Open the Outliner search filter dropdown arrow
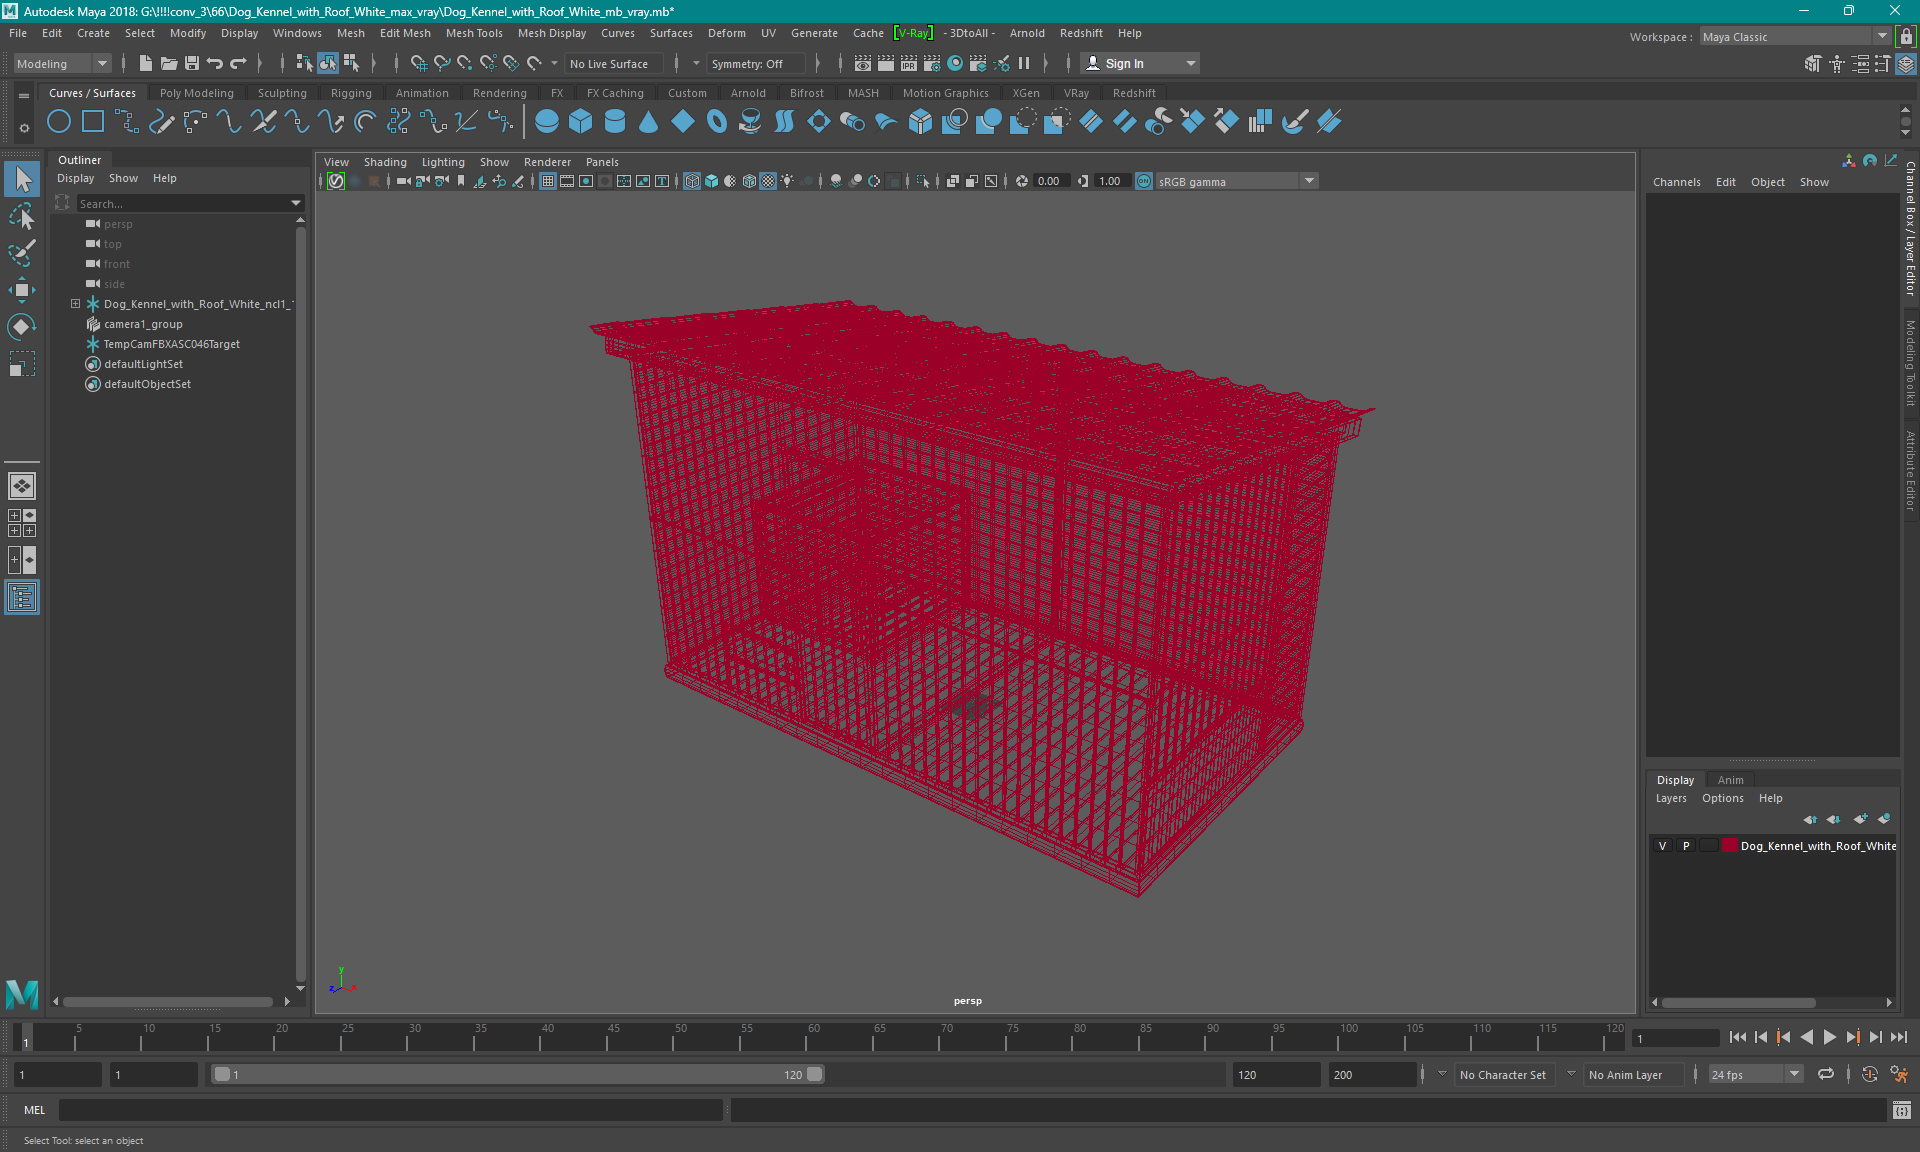This screenshot has width=1920, height=1152. pyautogui.click(x=296, y=203)
